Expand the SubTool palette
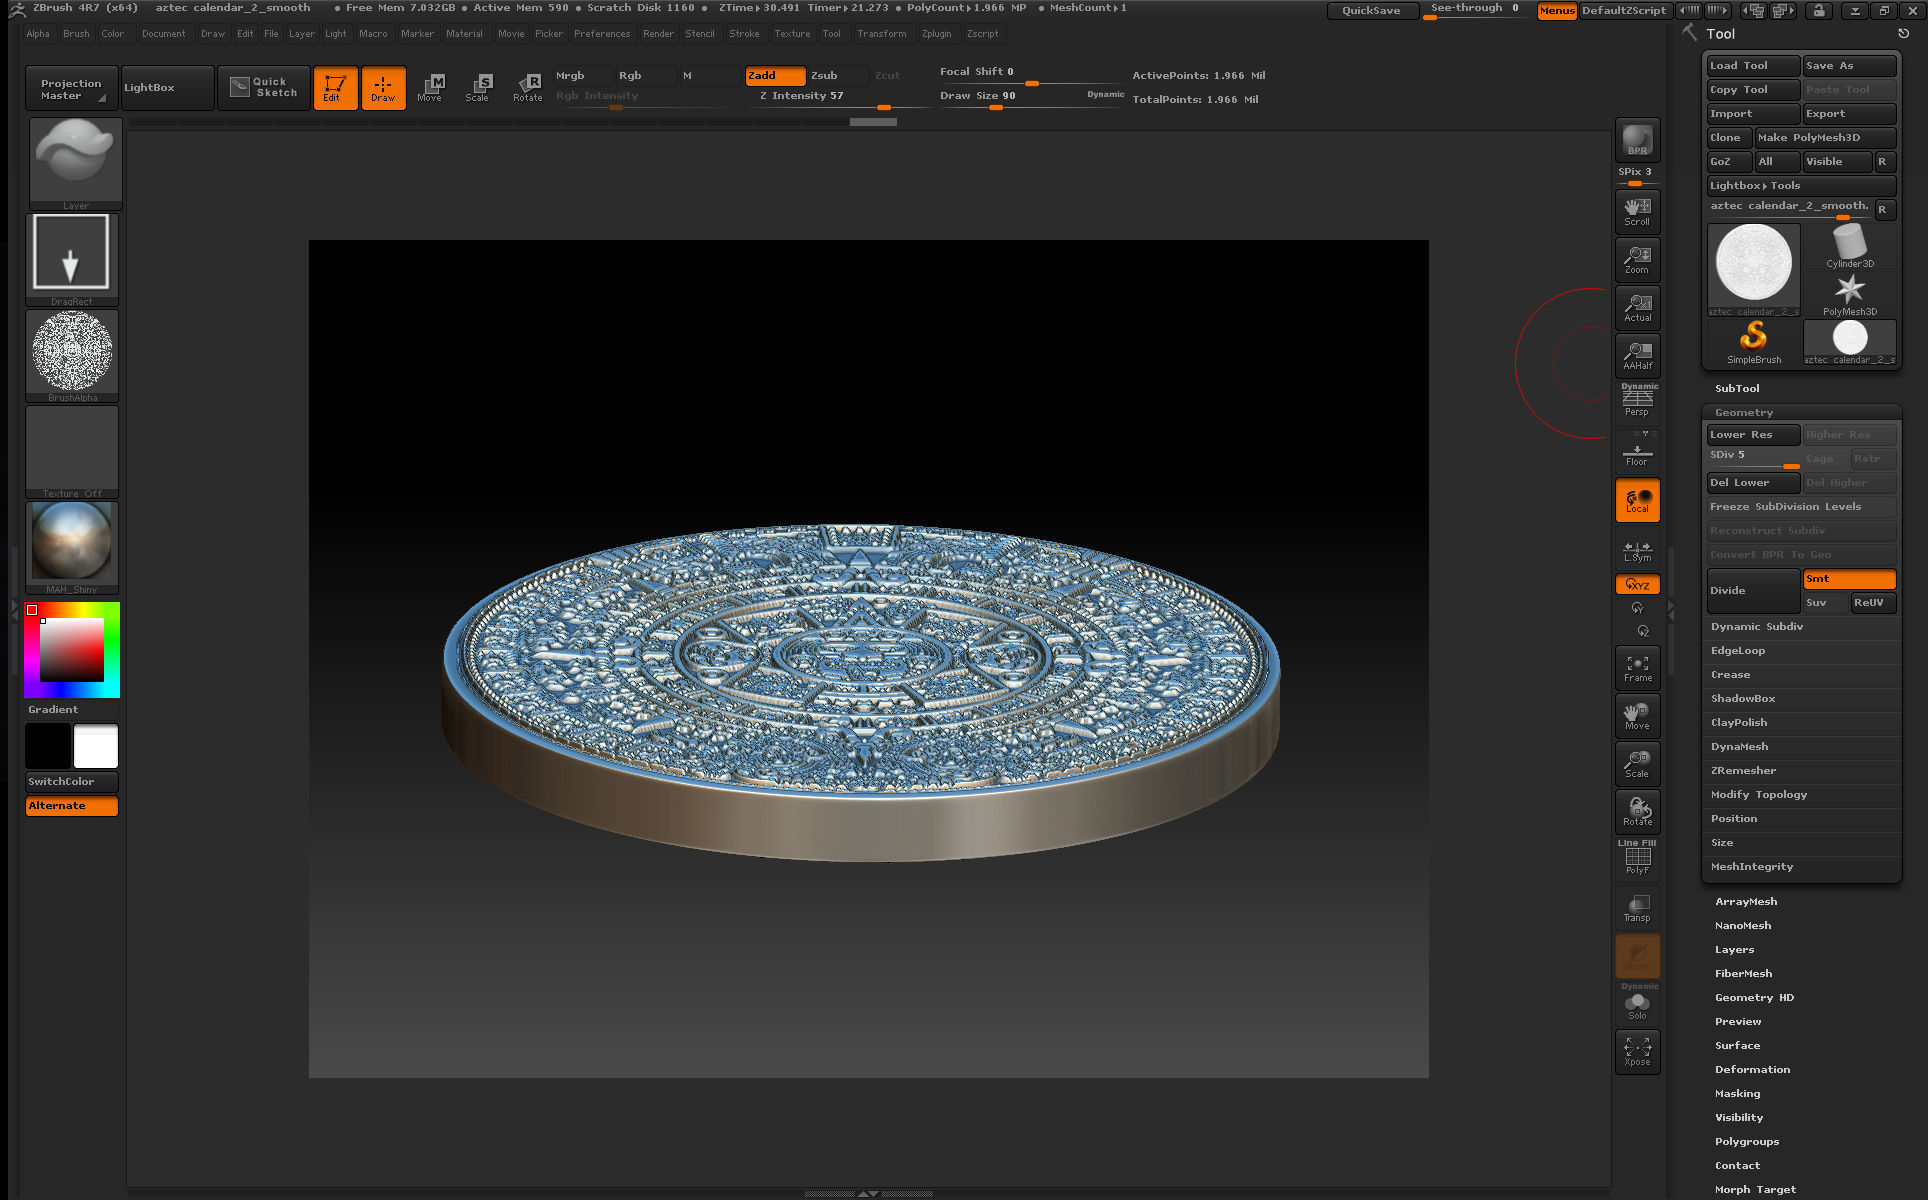The height and width of the screenshot is (1200, 1928). 1737,388
